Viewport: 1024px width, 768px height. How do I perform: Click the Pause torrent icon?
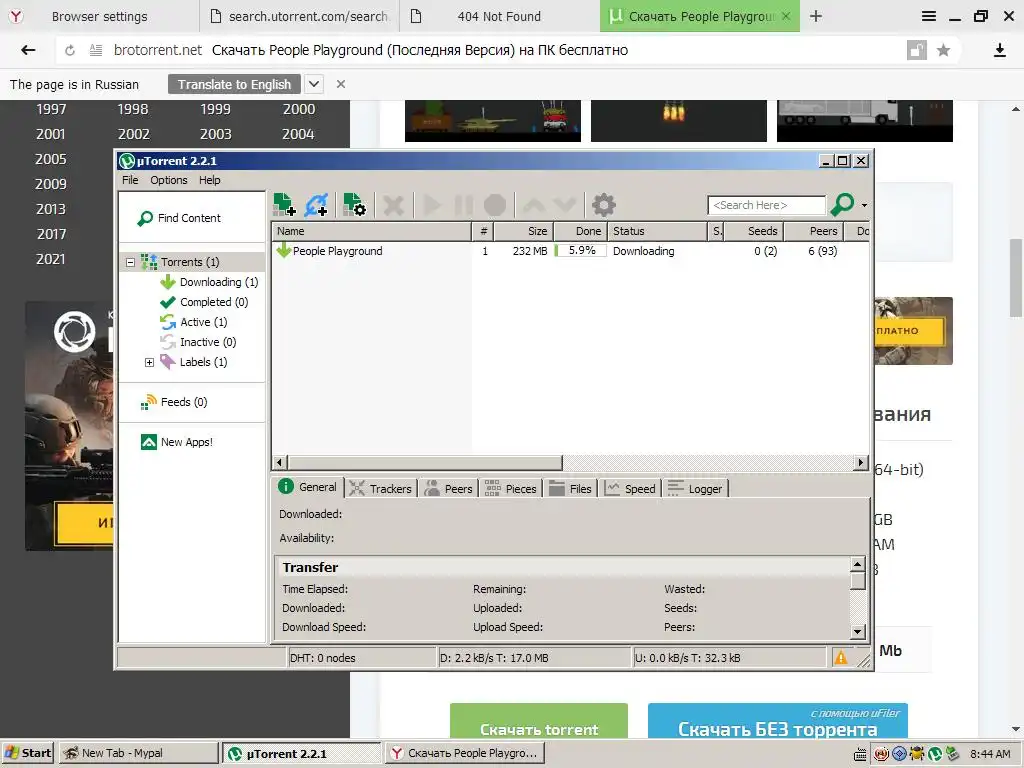pos(463,205)
